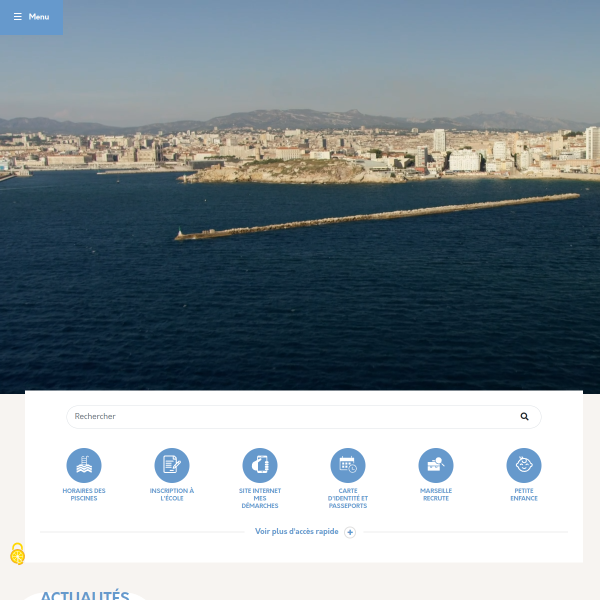This screenshot has height=600, width=600.
Task: Click the Marseille Recrute label
Action: (x=436, y=494)
